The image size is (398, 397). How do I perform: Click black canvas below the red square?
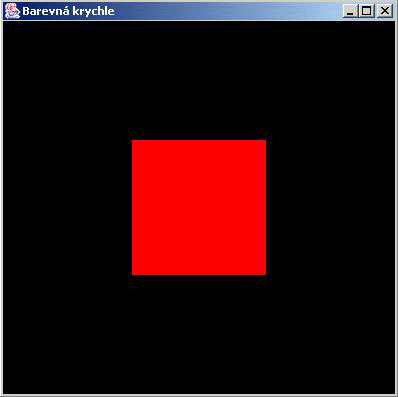pos(199,334)
